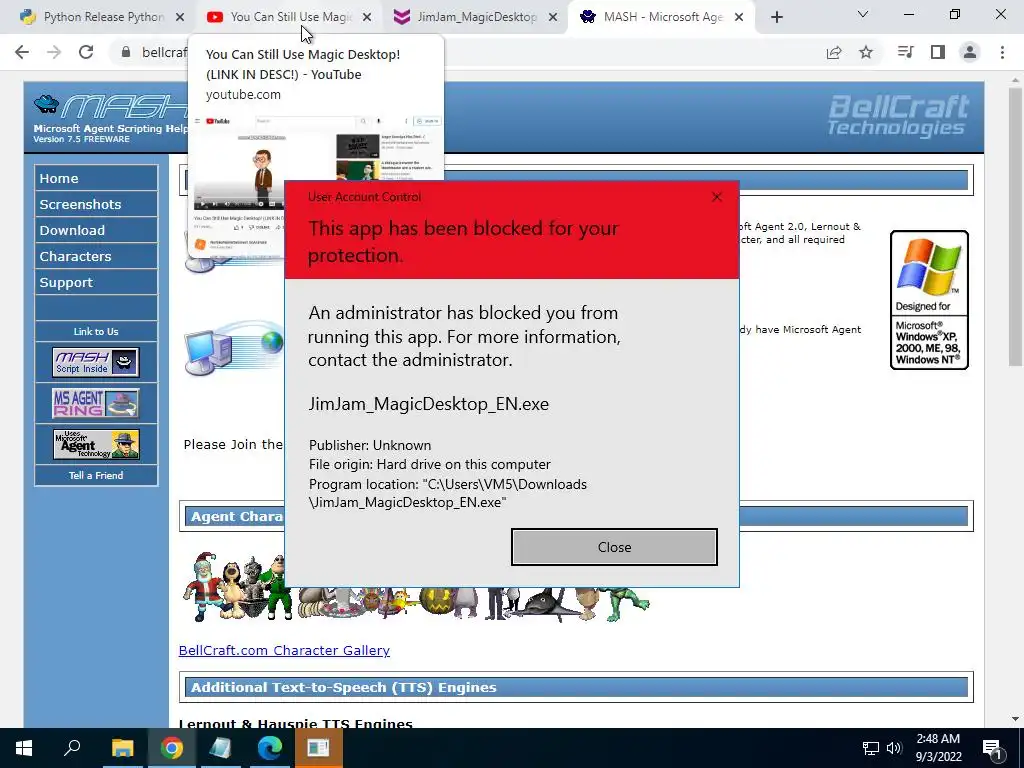Click the orange highlighted taskbar app

coord(318,748)
